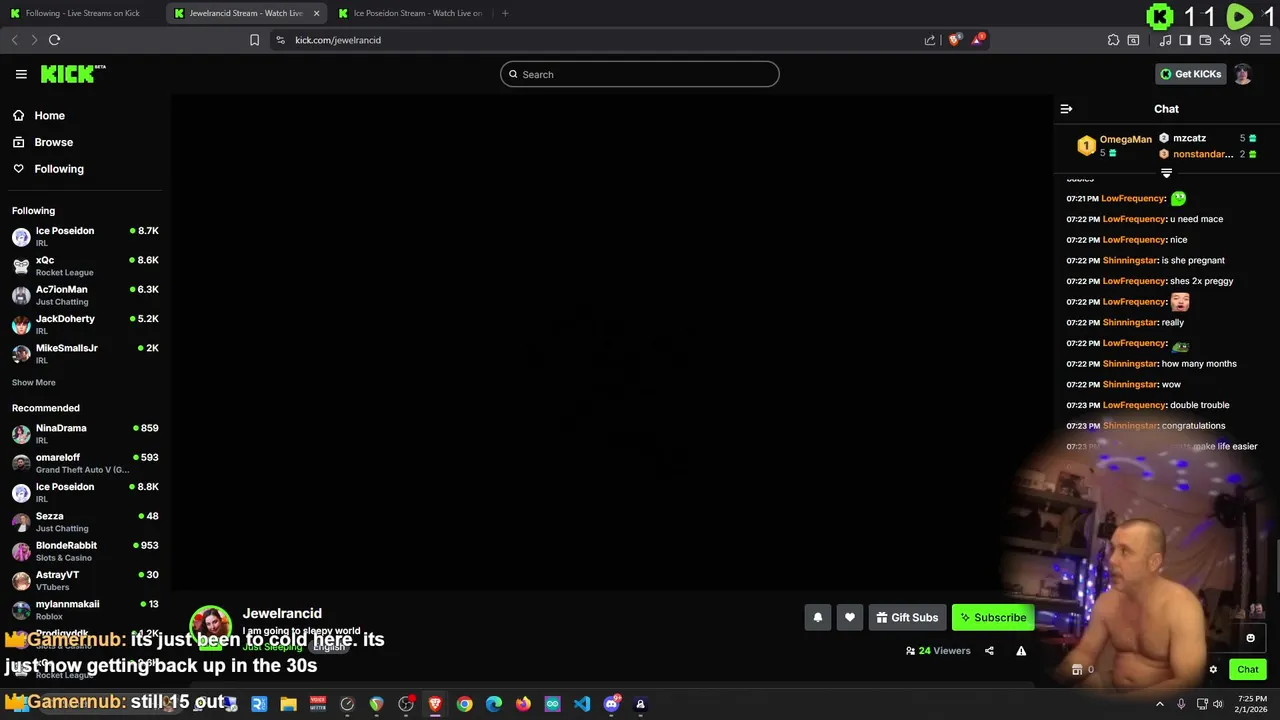1280x720 pixels.
Task: Focus the Kick search box
Action: click(x=640, y=74)
